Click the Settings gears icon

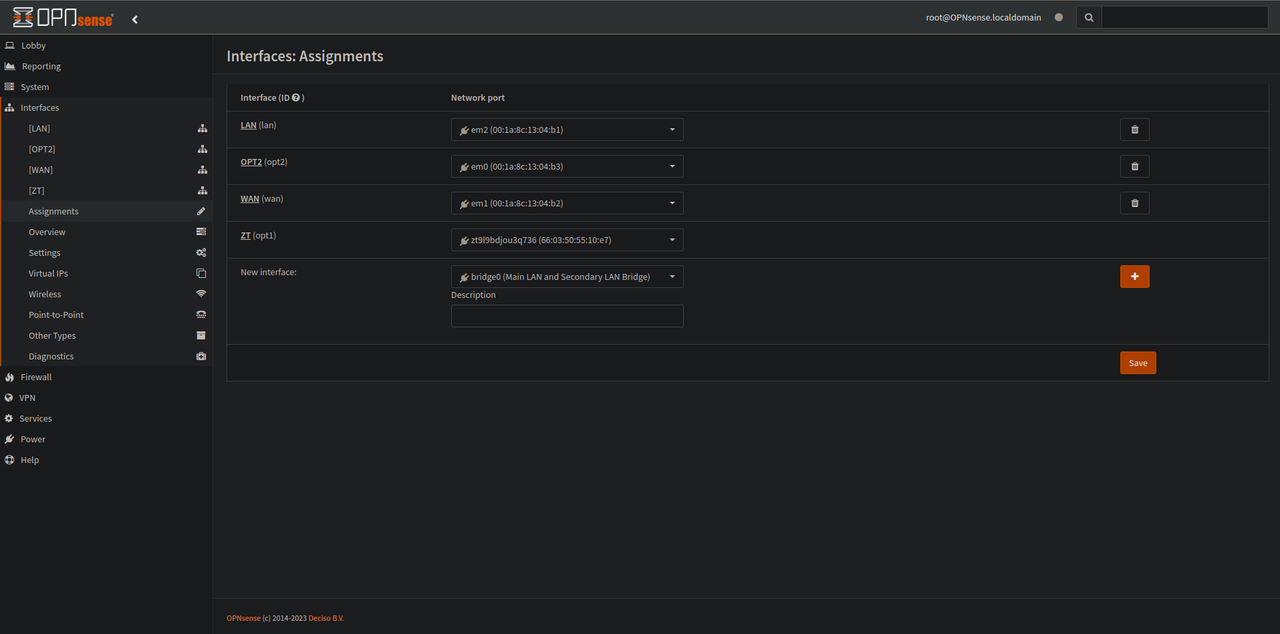[202, 253]
